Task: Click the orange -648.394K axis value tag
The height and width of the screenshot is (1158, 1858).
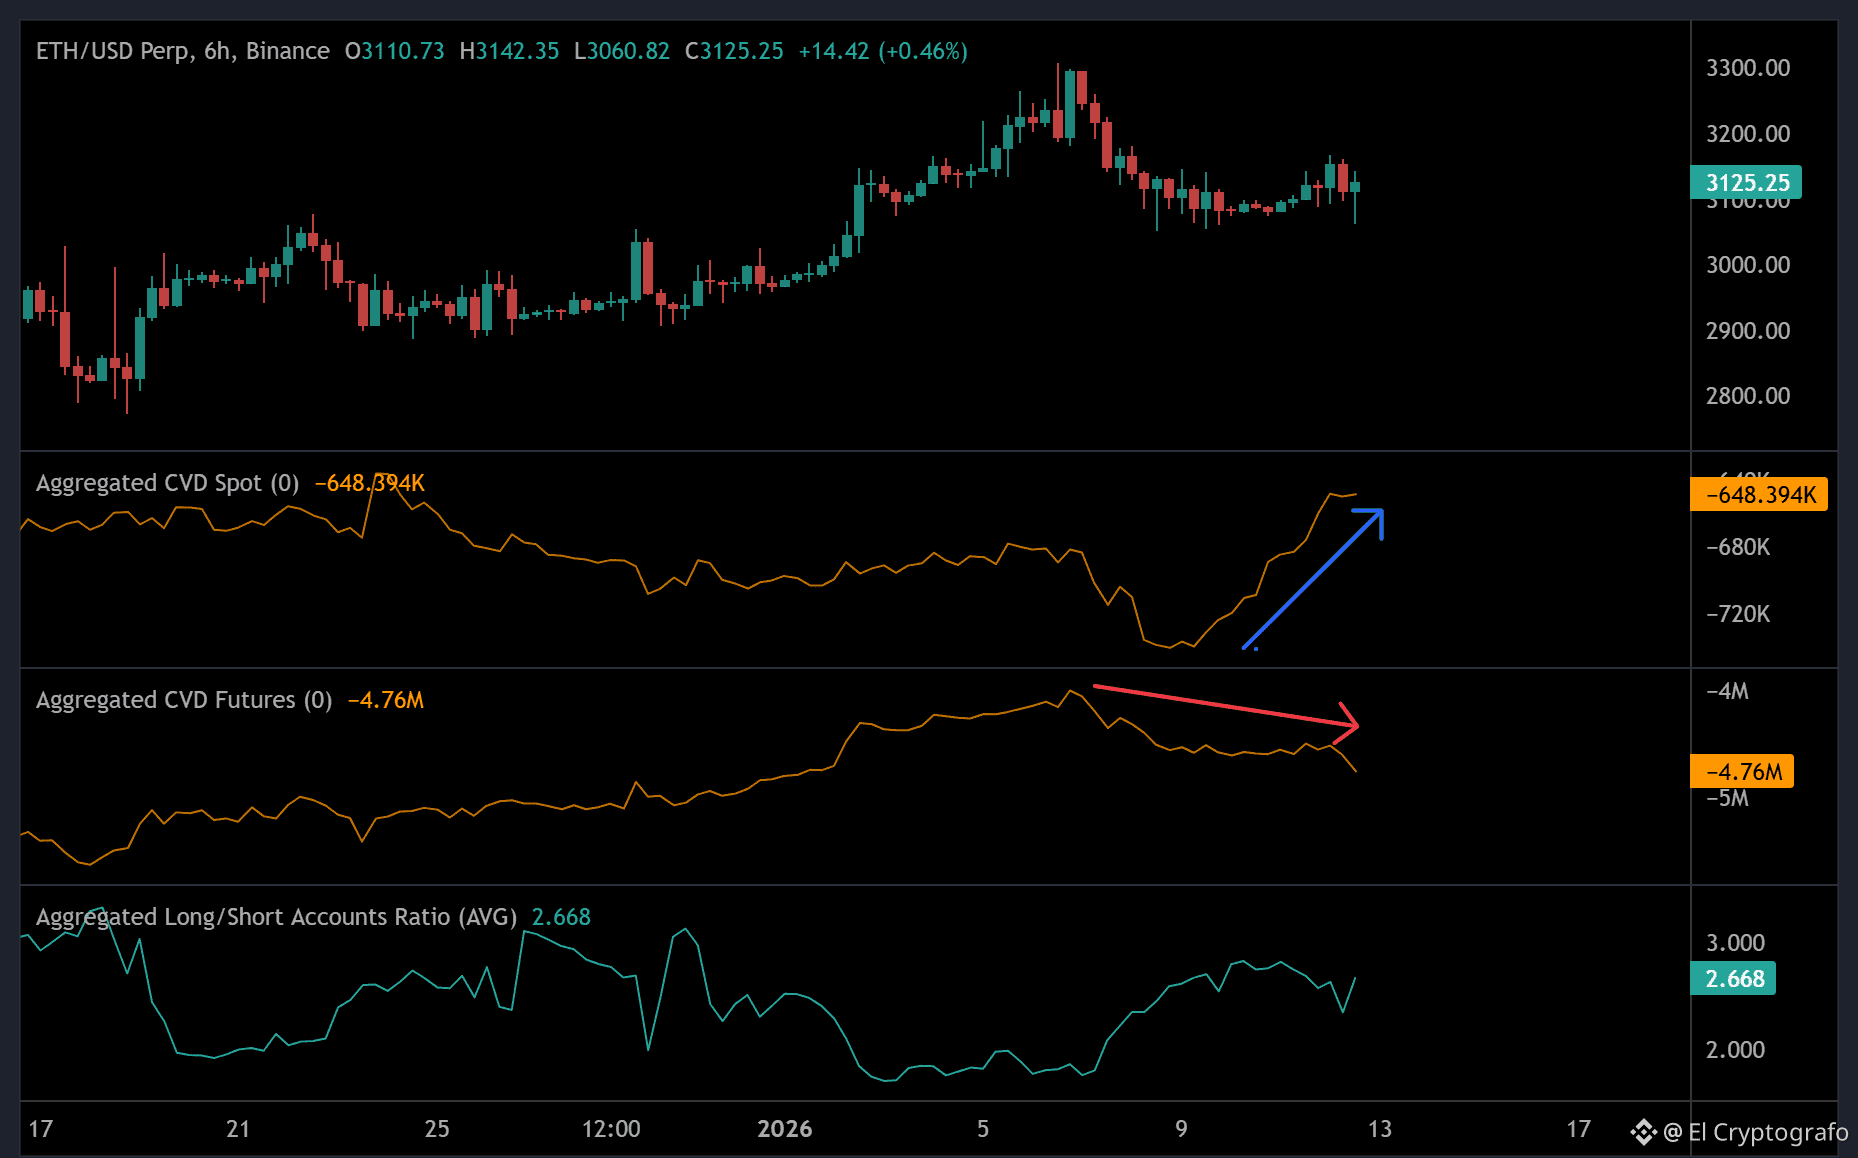Action: tap(1759, 495)
